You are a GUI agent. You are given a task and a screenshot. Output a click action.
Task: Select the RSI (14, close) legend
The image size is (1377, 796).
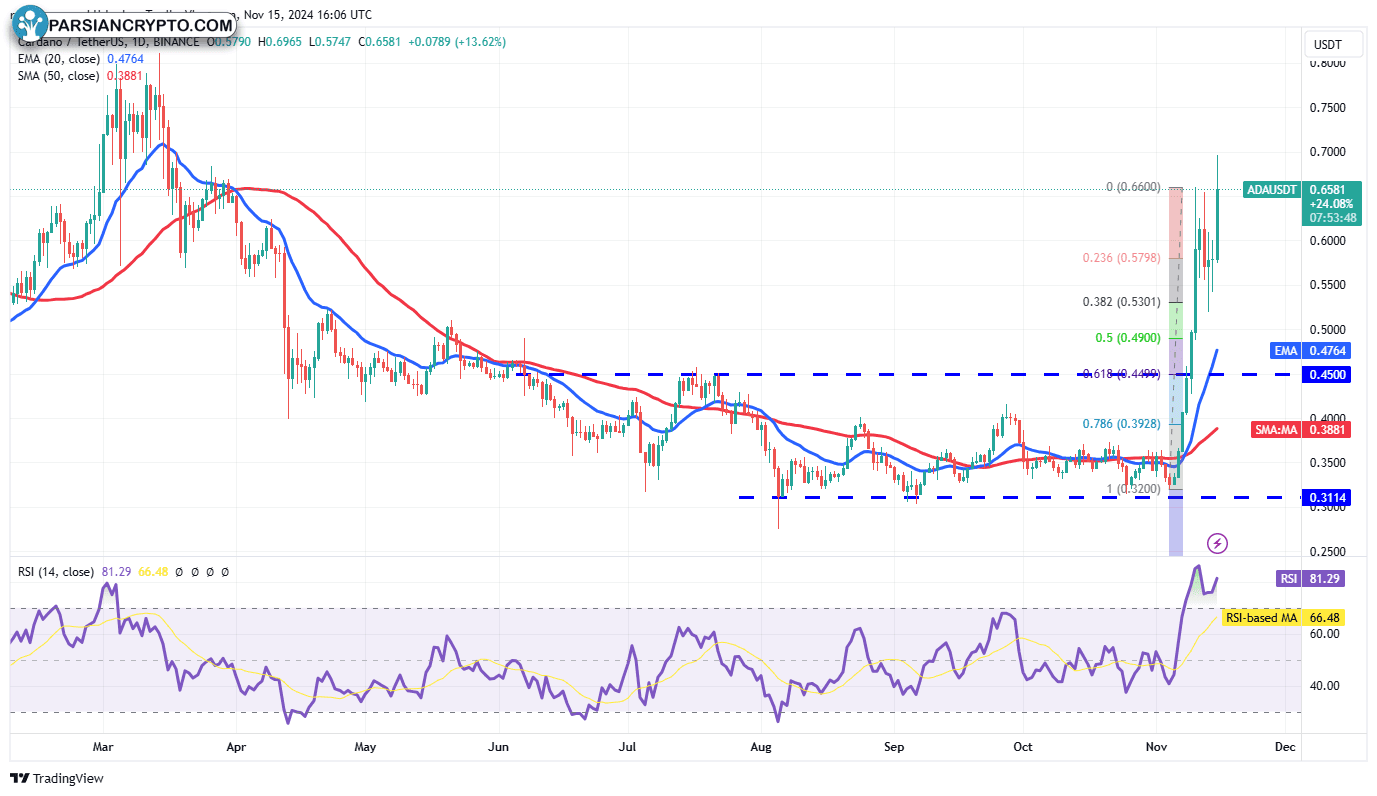(55, 572)
